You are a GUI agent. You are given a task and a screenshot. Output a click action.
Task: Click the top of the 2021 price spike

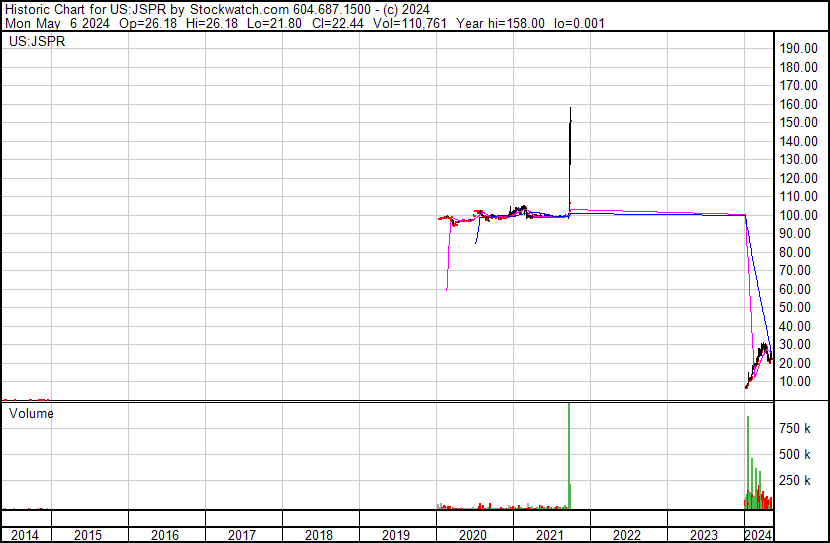click(x=570, y=108)
